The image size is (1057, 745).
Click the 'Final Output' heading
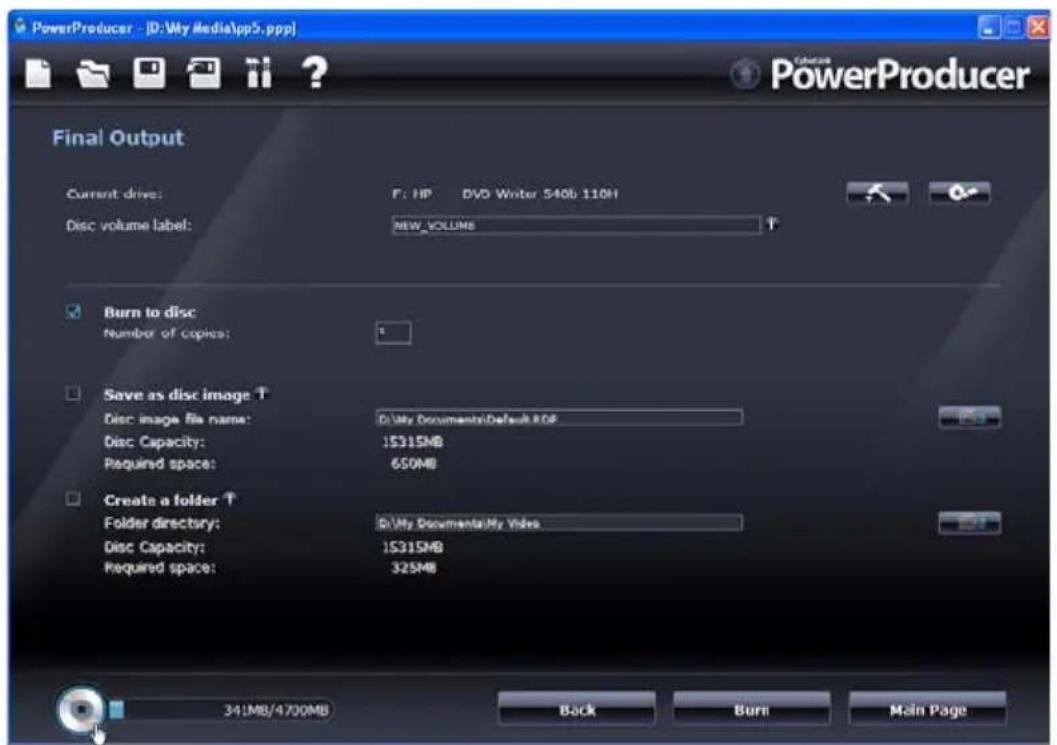coord(118,138)
